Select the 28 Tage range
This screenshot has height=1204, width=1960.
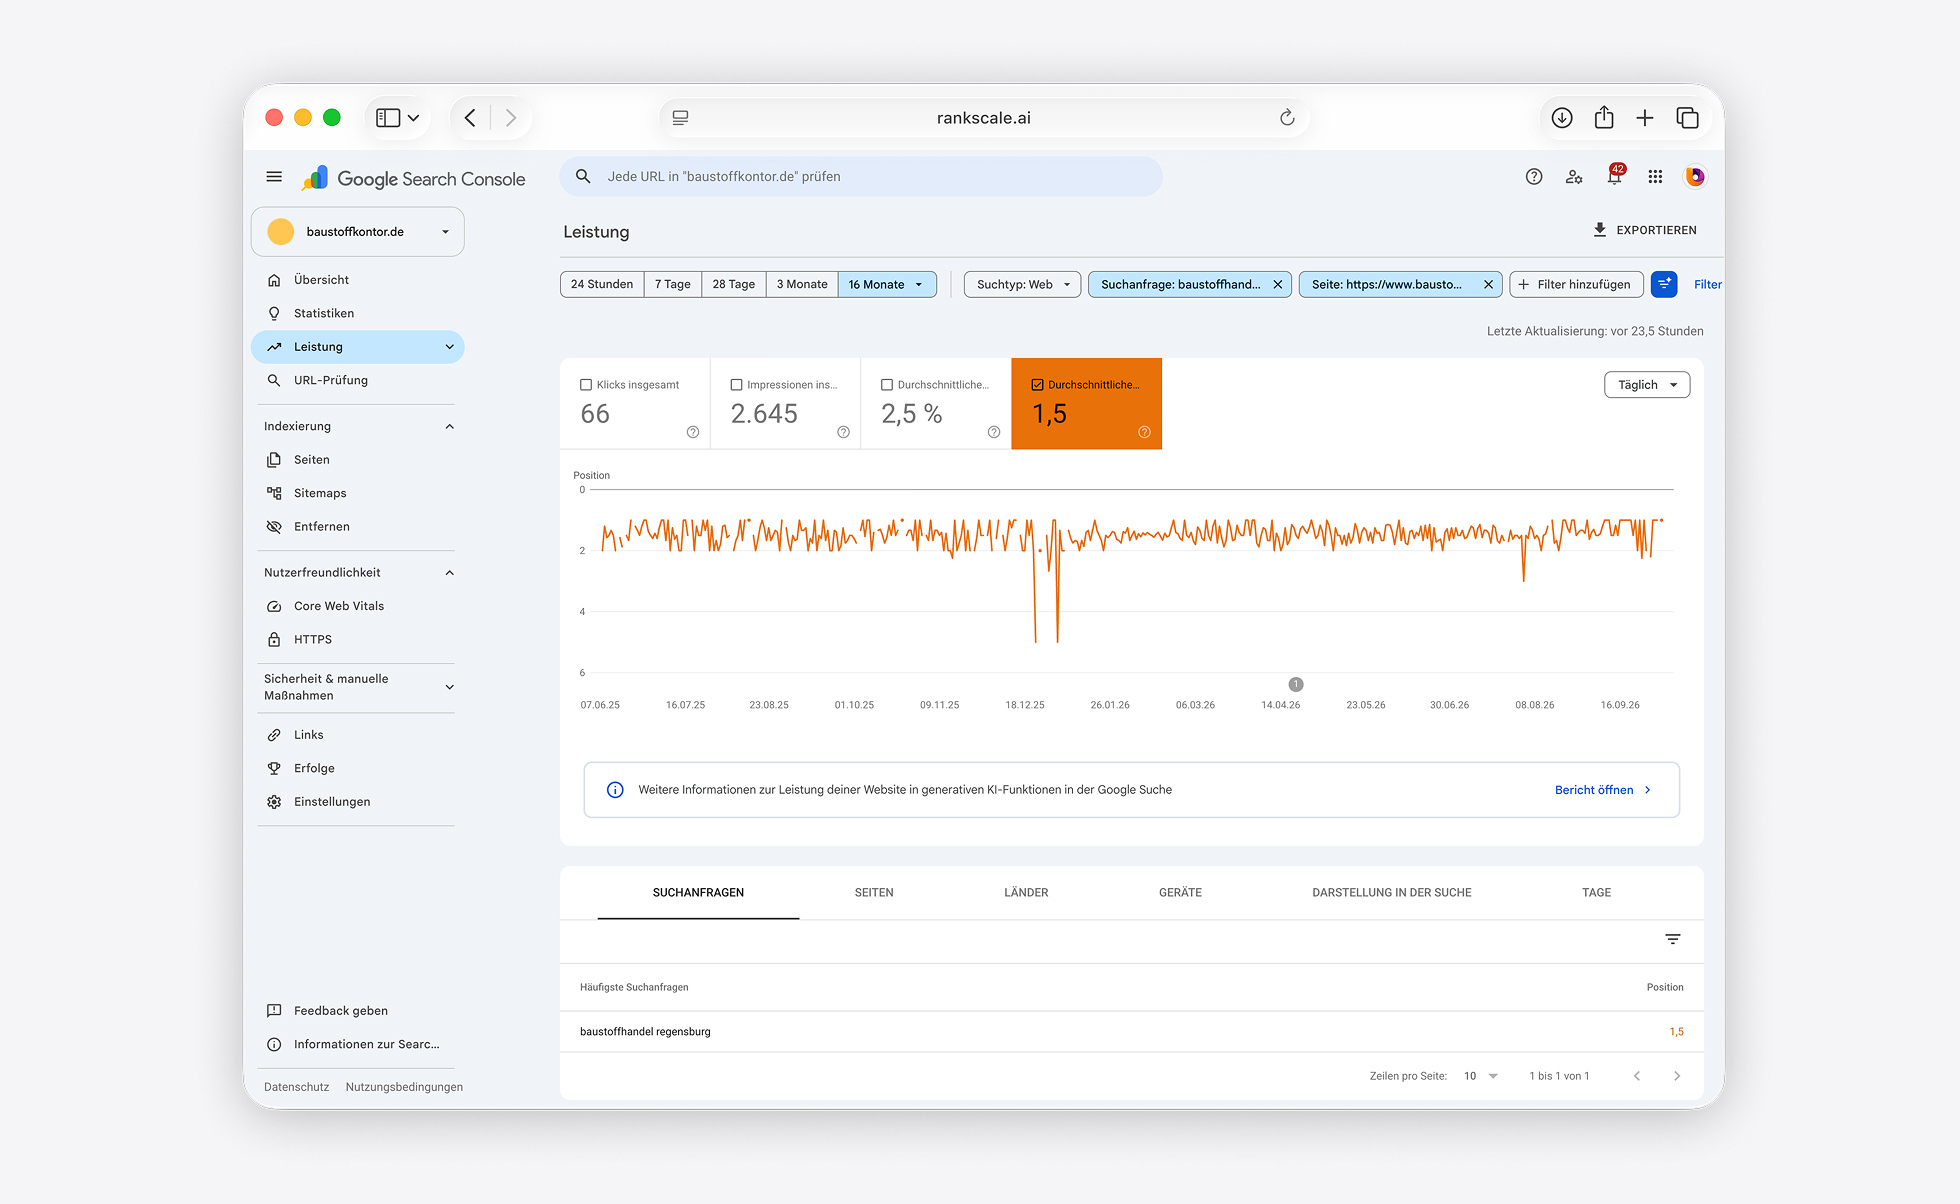pos(734,285)
